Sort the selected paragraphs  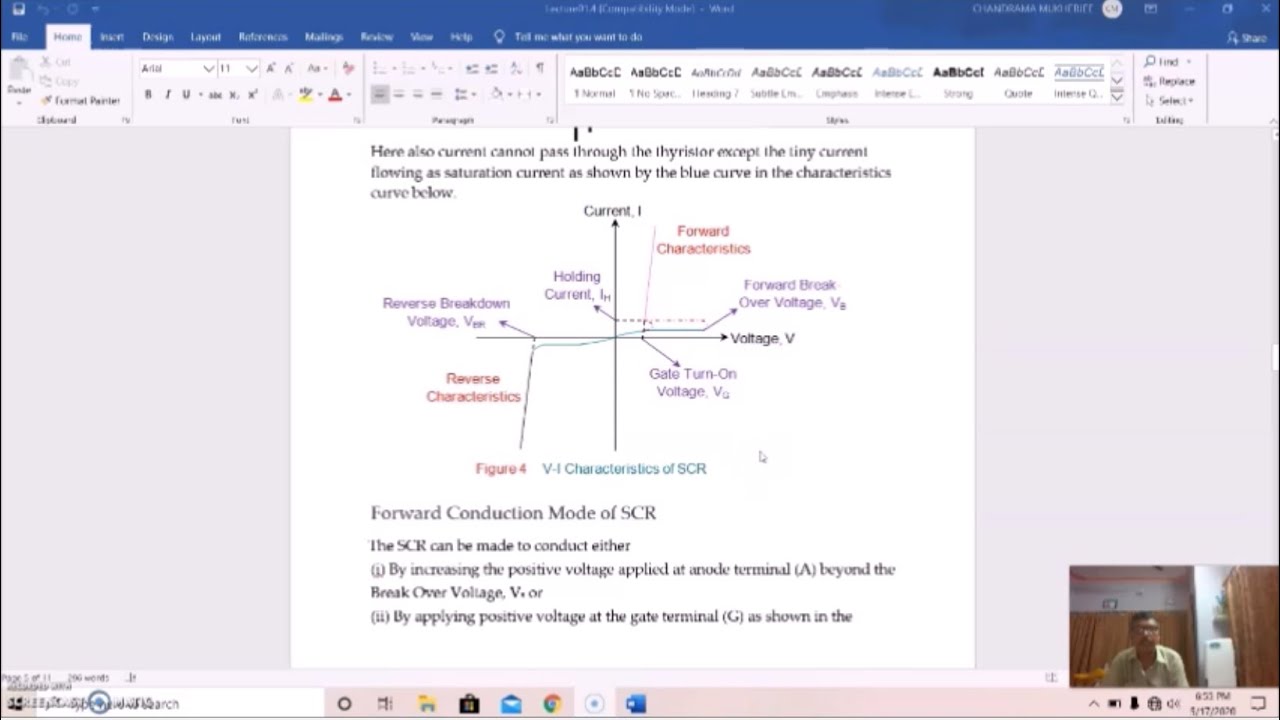coord(516,68)
